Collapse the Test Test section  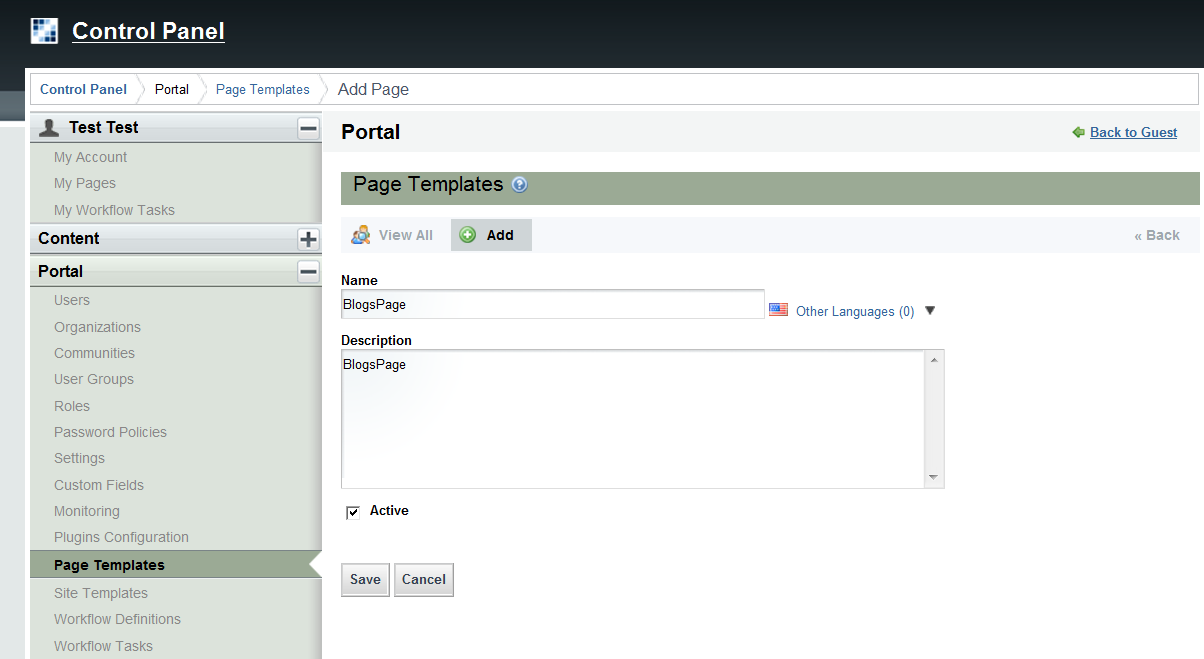[308, 128]
